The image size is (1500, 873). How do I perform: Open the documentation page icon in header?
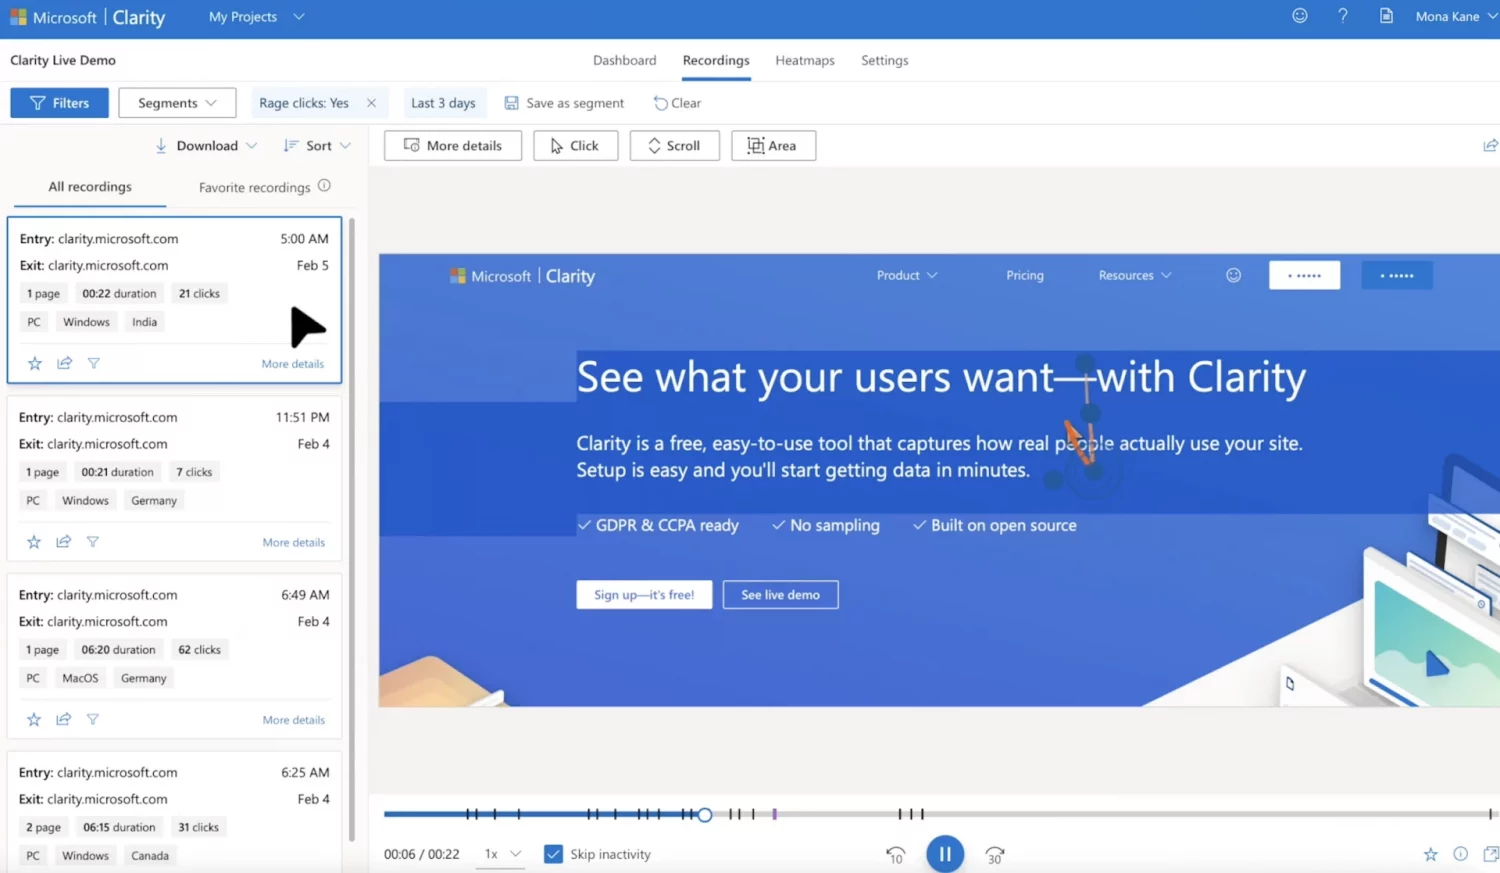coord(1386,15)
